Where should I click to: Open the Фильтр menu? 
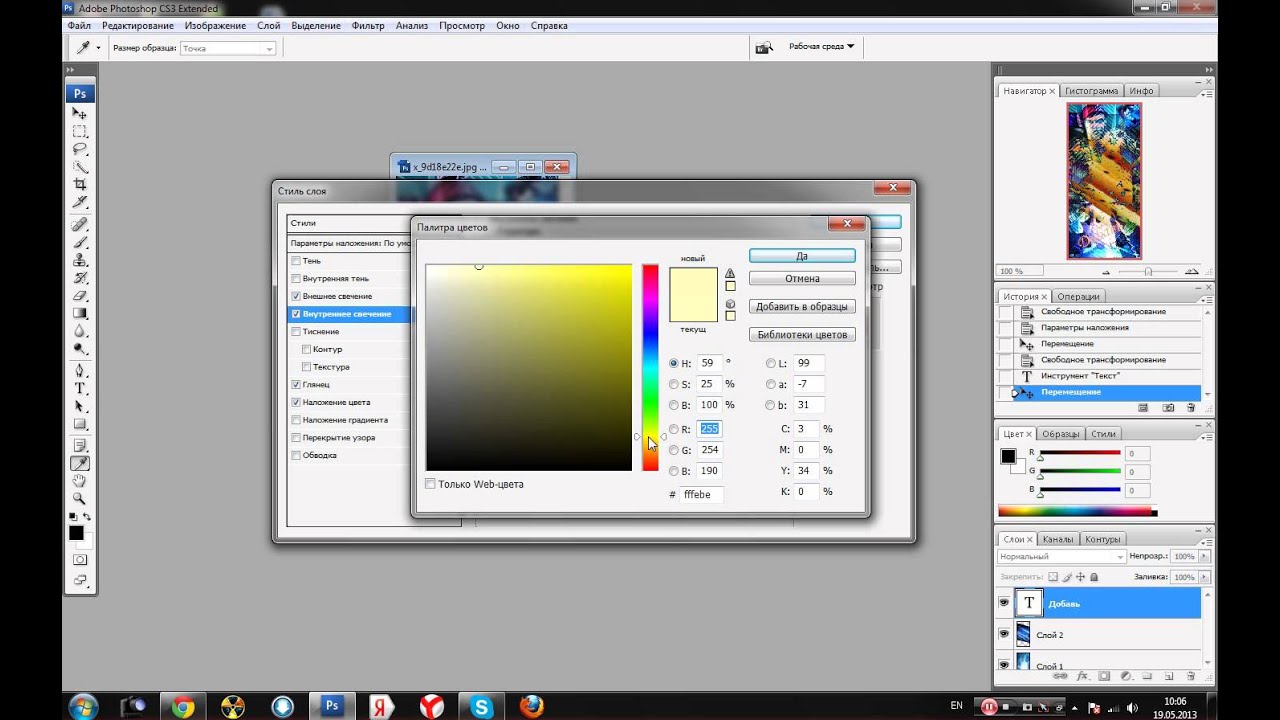(x=368, y=25)
